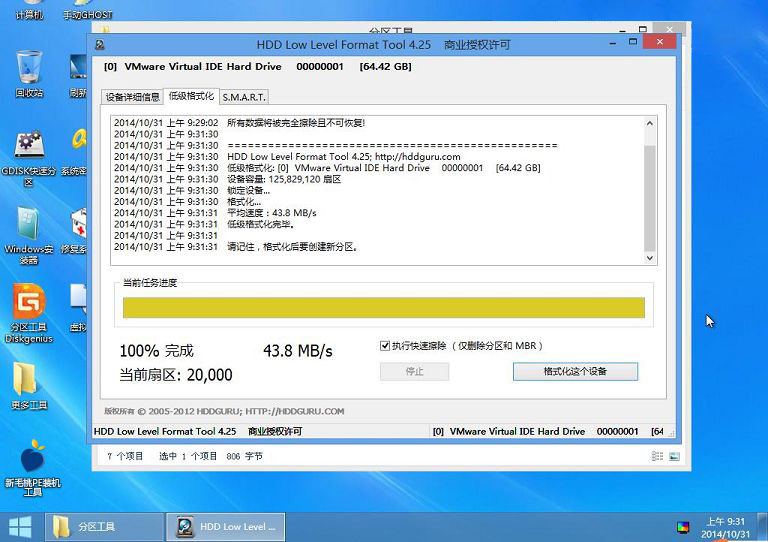Open the 手动GHOST desktop icon
The height and width of the screenshot is (542, 768).
(88, 11)
